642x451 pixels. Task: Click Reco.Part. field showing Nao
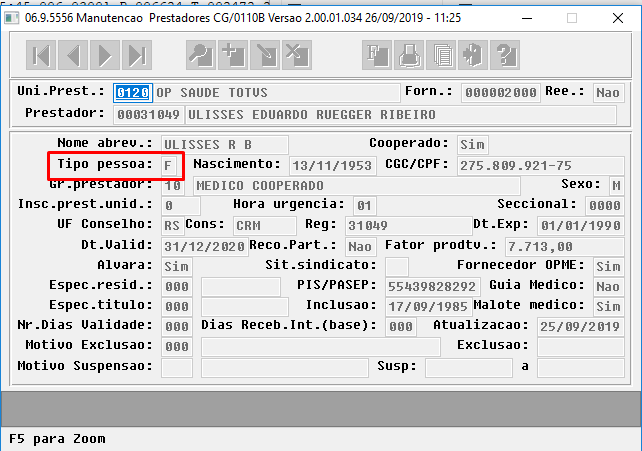(x=360, y=247)
